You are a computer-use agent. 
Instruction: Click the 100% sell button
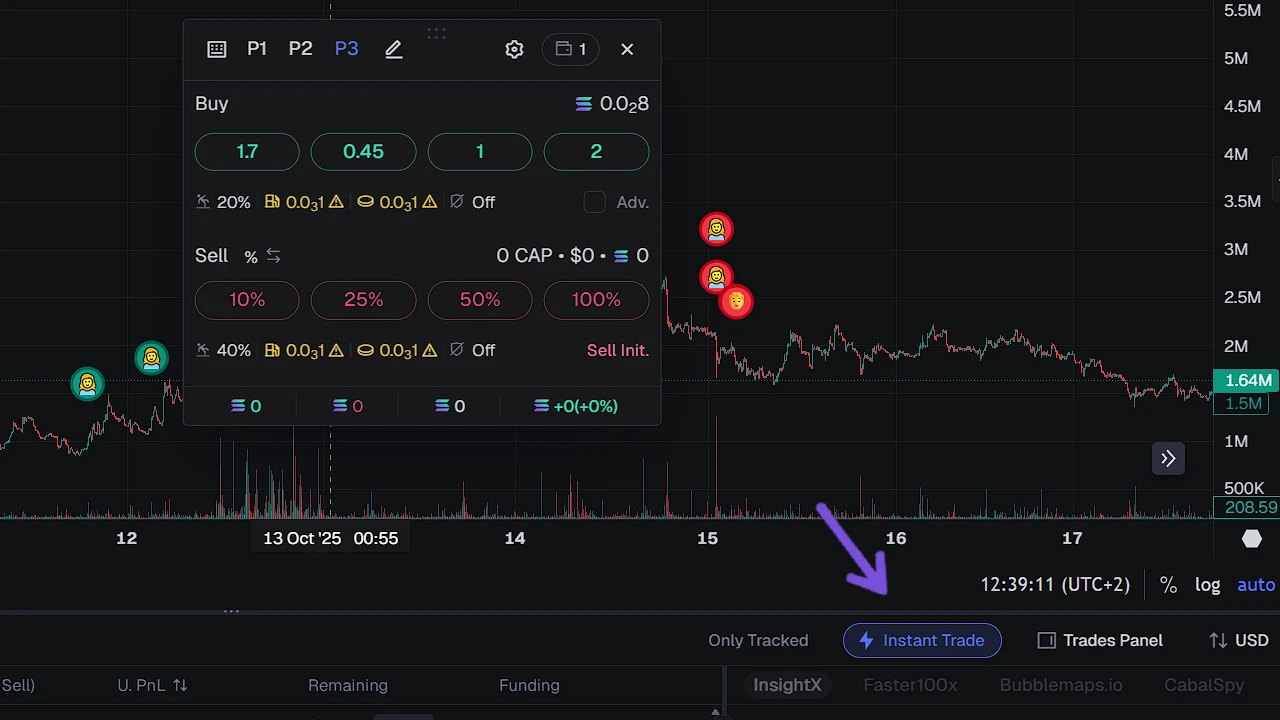coord(596,299)
